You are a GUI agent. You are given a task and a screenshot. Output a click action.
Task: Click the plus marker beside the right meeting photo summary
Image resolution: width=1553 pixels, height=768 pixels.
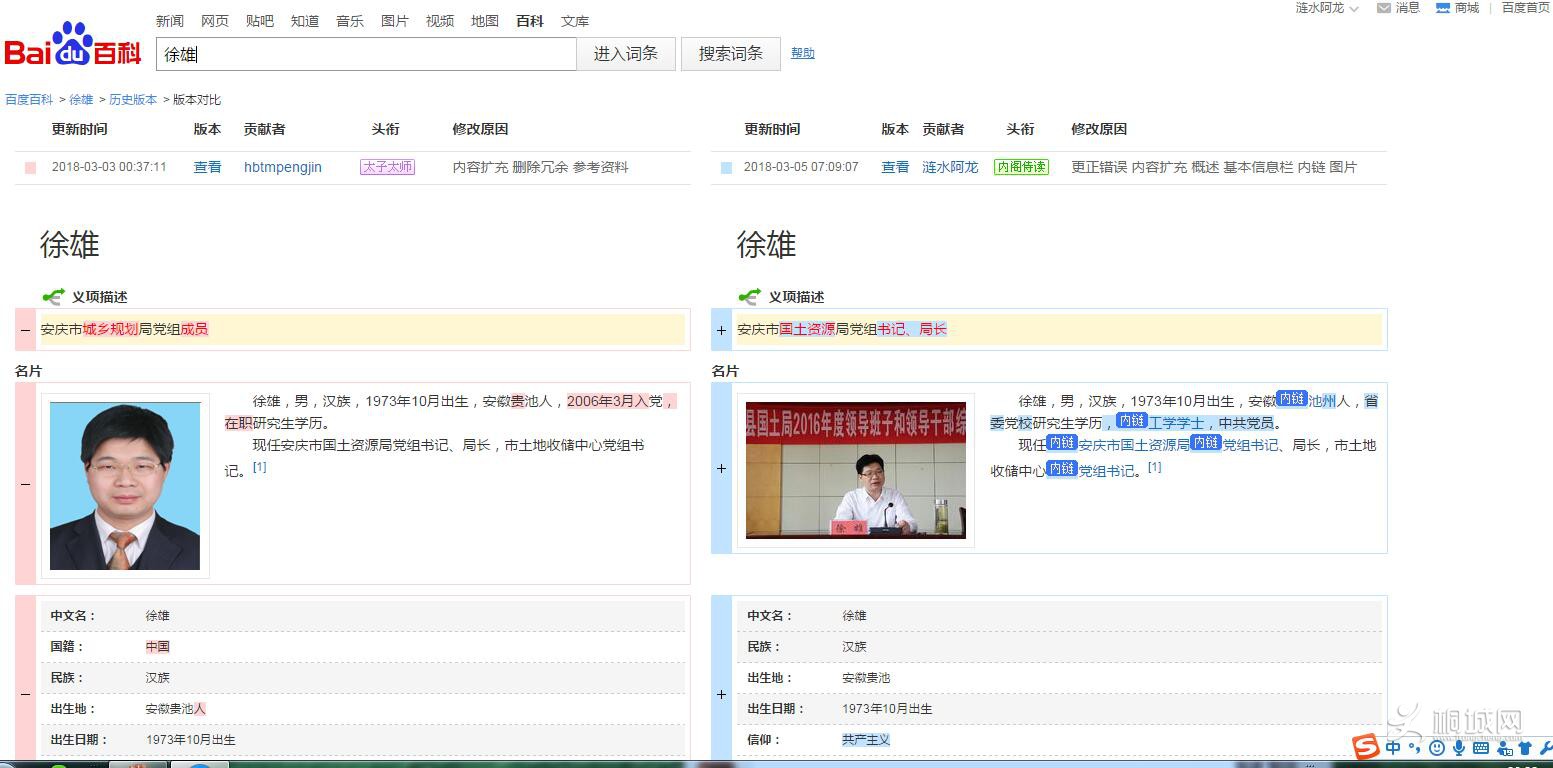click(x=722, y=468)
